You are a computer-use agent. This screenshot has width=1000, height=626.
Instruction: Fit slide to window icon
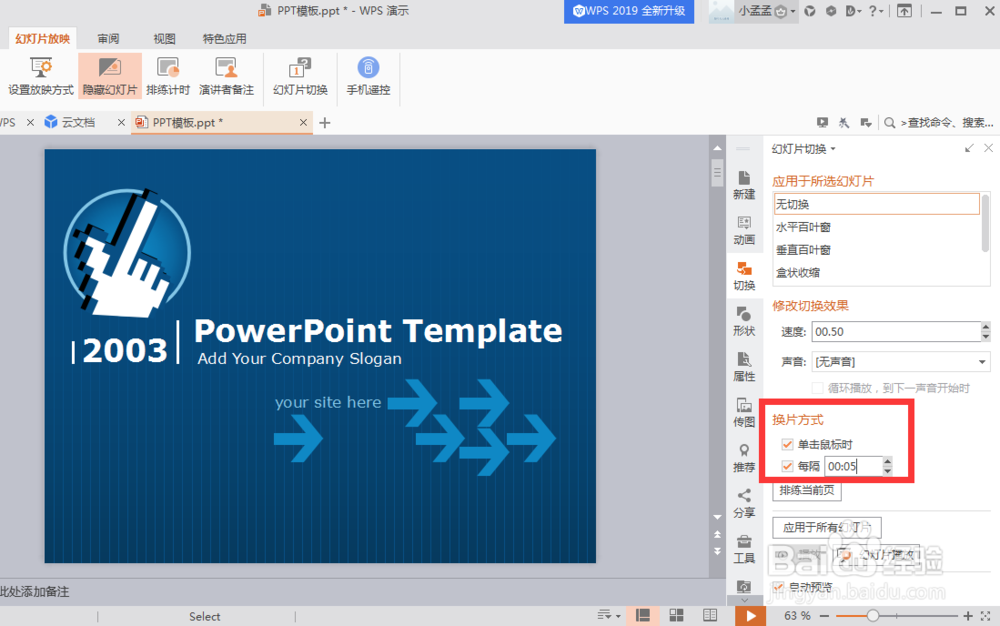[985, 616]
